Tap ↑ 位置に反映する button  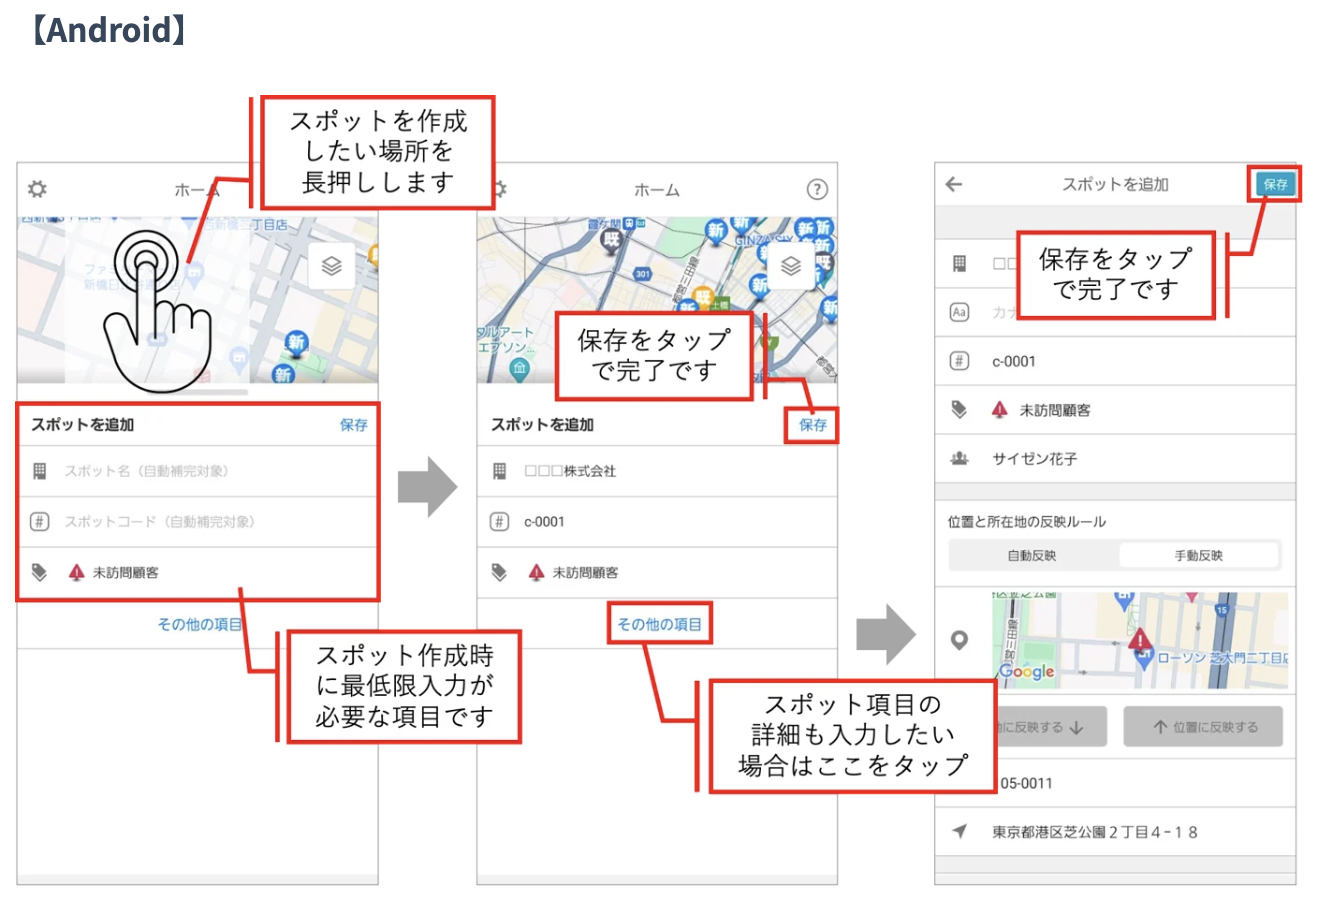[1204, 727]
